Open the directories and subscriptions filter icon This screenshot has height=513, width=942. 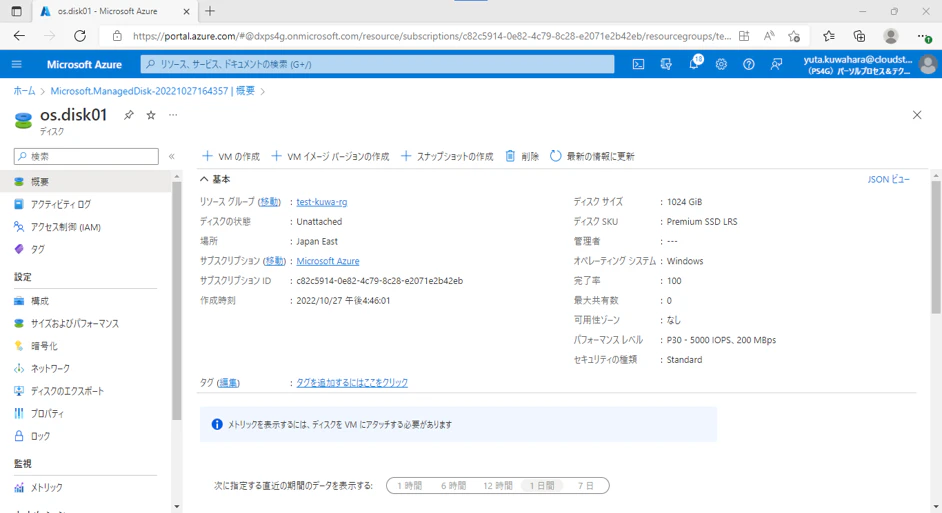666,64
